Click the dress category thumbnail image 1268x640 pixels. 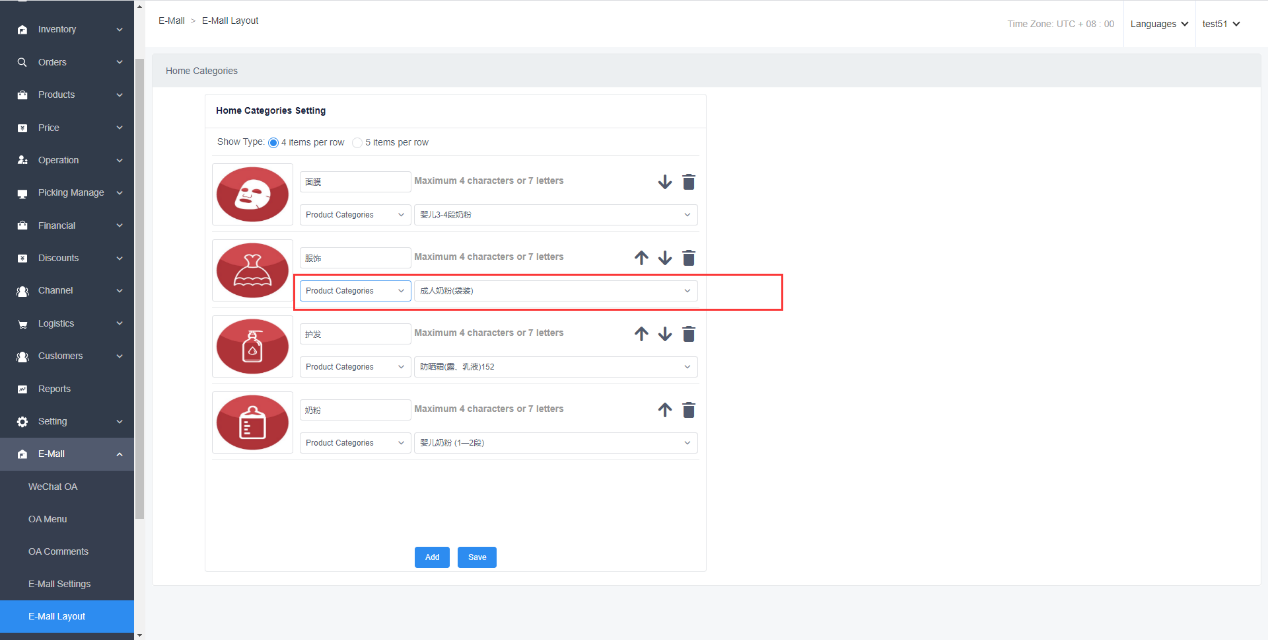click(x=253, y=270)
